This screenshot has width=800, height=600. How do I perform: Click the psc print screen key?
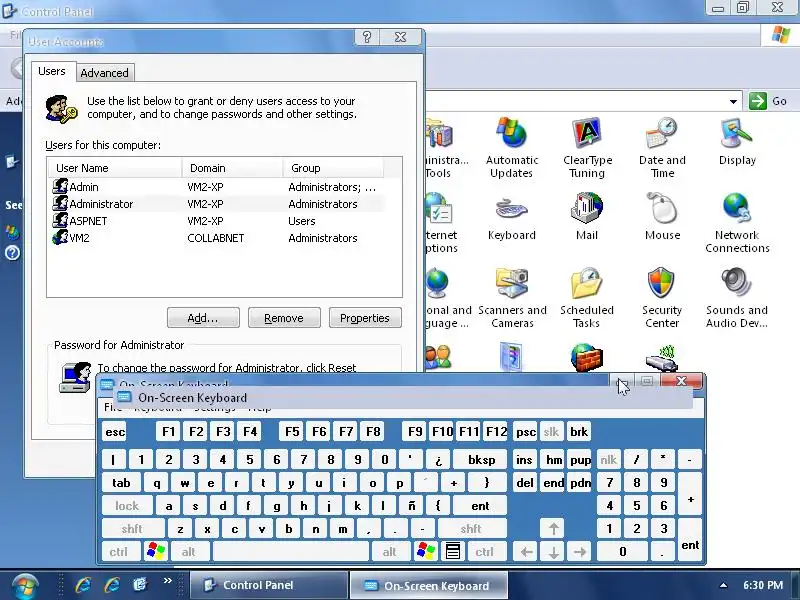click(x=526, y=432)
